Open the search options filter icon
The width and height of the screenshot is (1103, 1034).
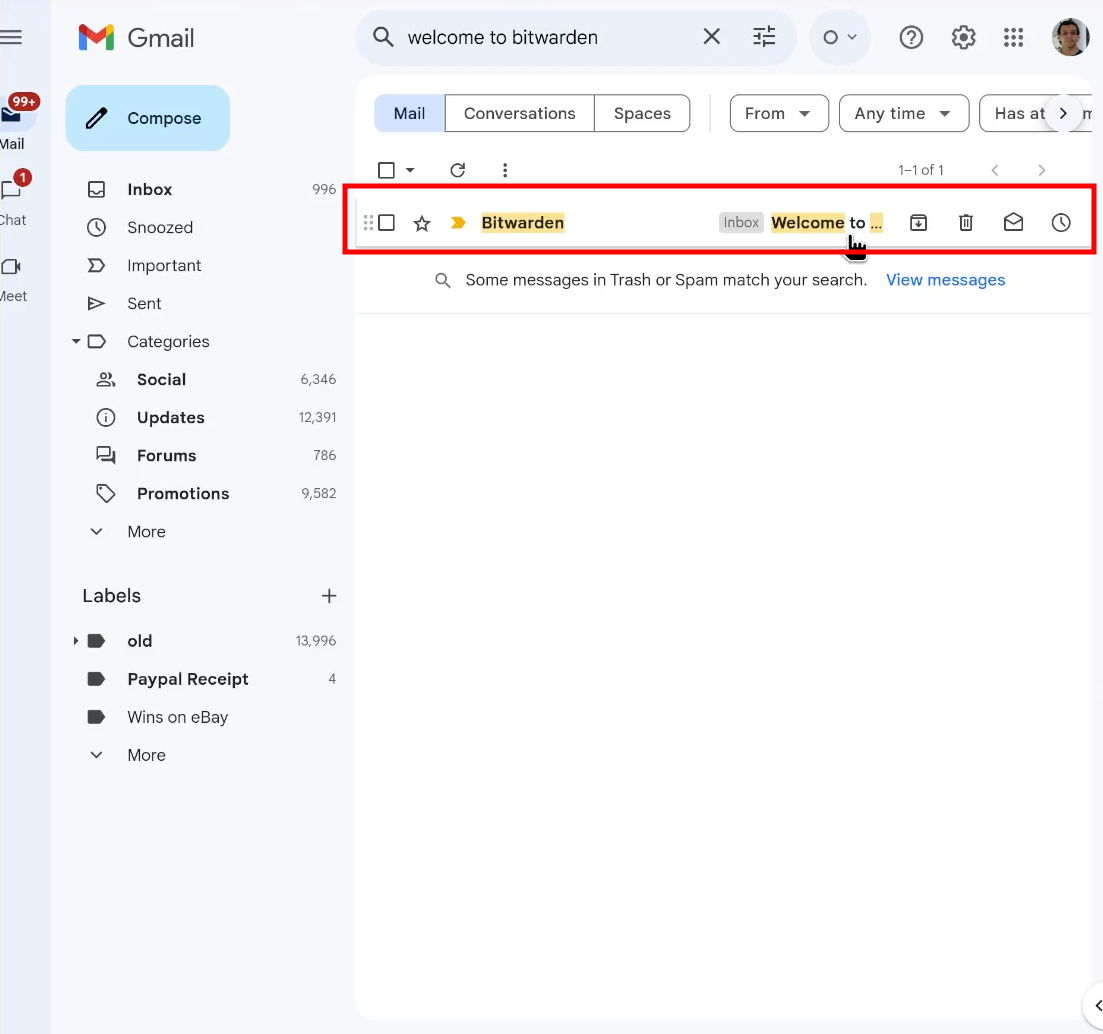[764, 37]
